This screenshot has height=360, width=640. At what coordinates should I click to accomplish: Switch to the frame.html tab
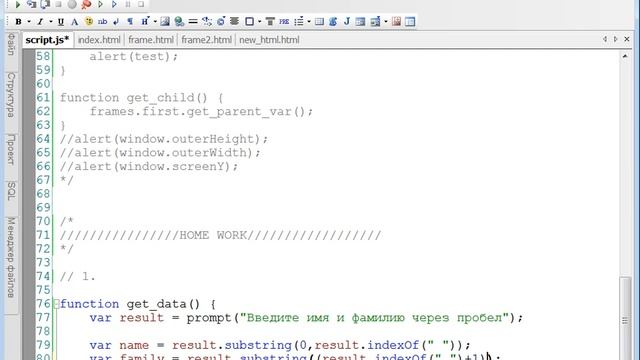click(151, 40)
